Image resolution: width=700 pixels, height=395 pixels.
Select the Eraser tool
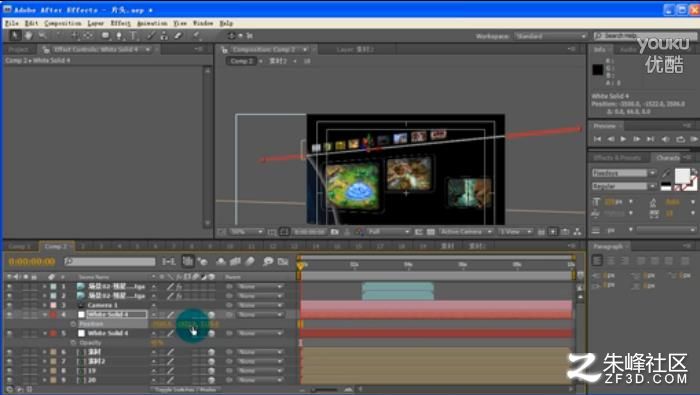(x=178, y=36)
